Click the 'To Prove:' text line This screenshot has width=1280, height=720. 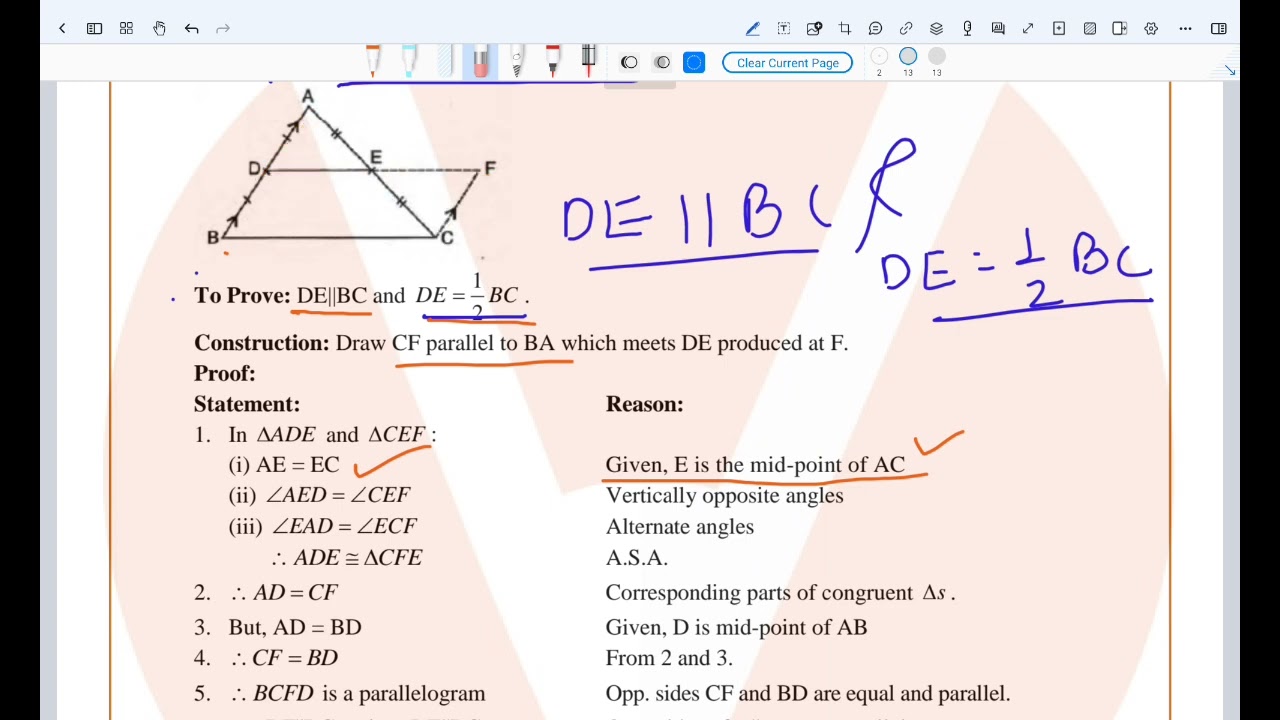[x=361, y=296]
